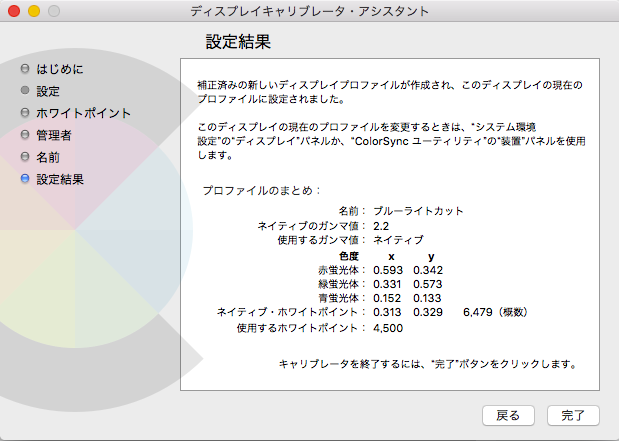Click the red phosphor x value 0.593
The width and height of the screenshot is (619, 441).
(x=388, y=270)
